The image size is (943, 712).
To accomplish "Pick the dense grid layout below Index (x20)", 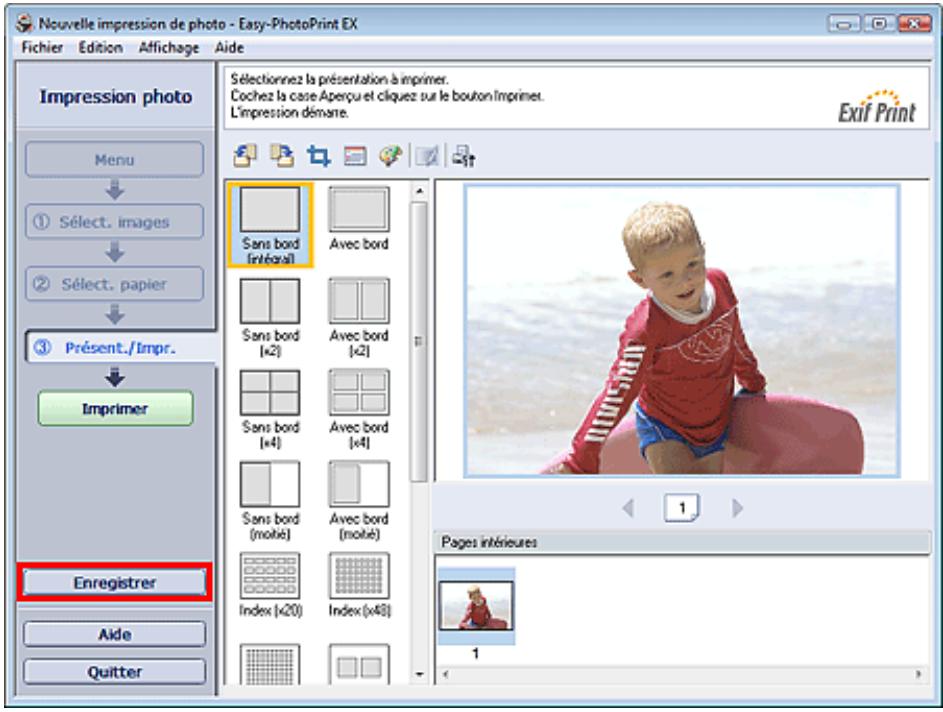I will coord(270,664).
